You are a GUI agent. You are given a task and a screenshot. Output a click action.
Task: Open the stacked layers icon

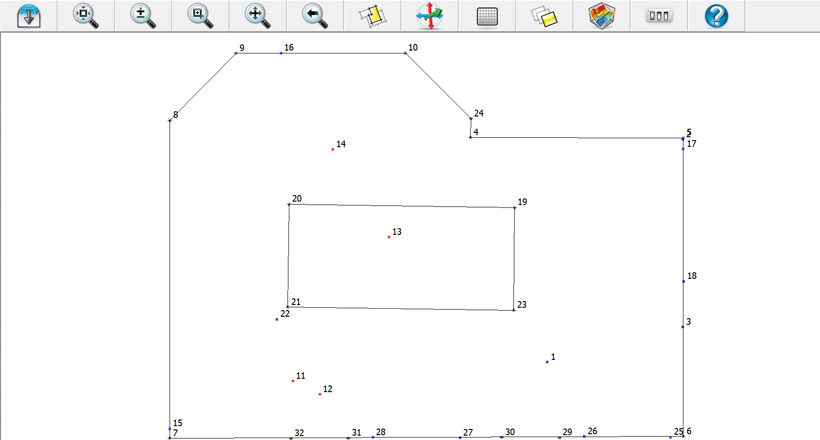543,15
